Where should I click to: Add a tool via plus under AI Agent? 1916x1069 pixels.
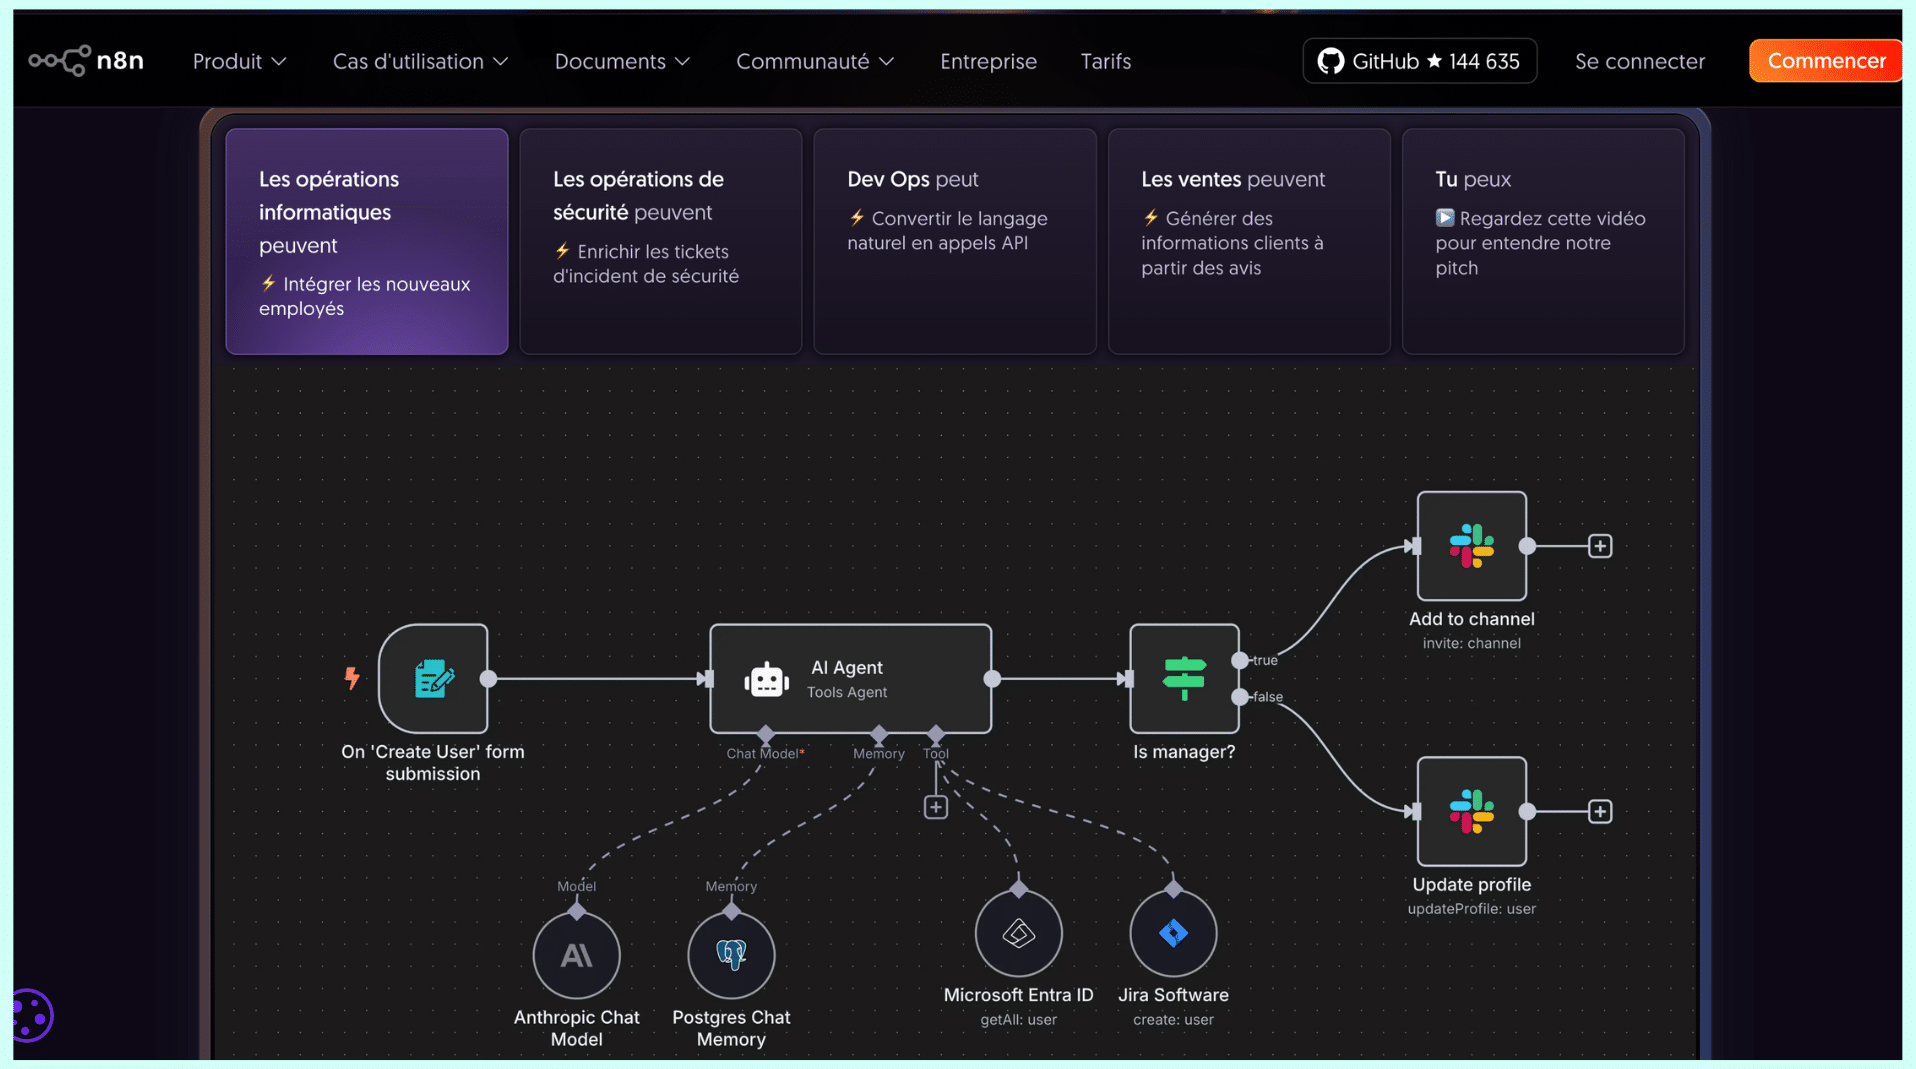coord(935,807)
